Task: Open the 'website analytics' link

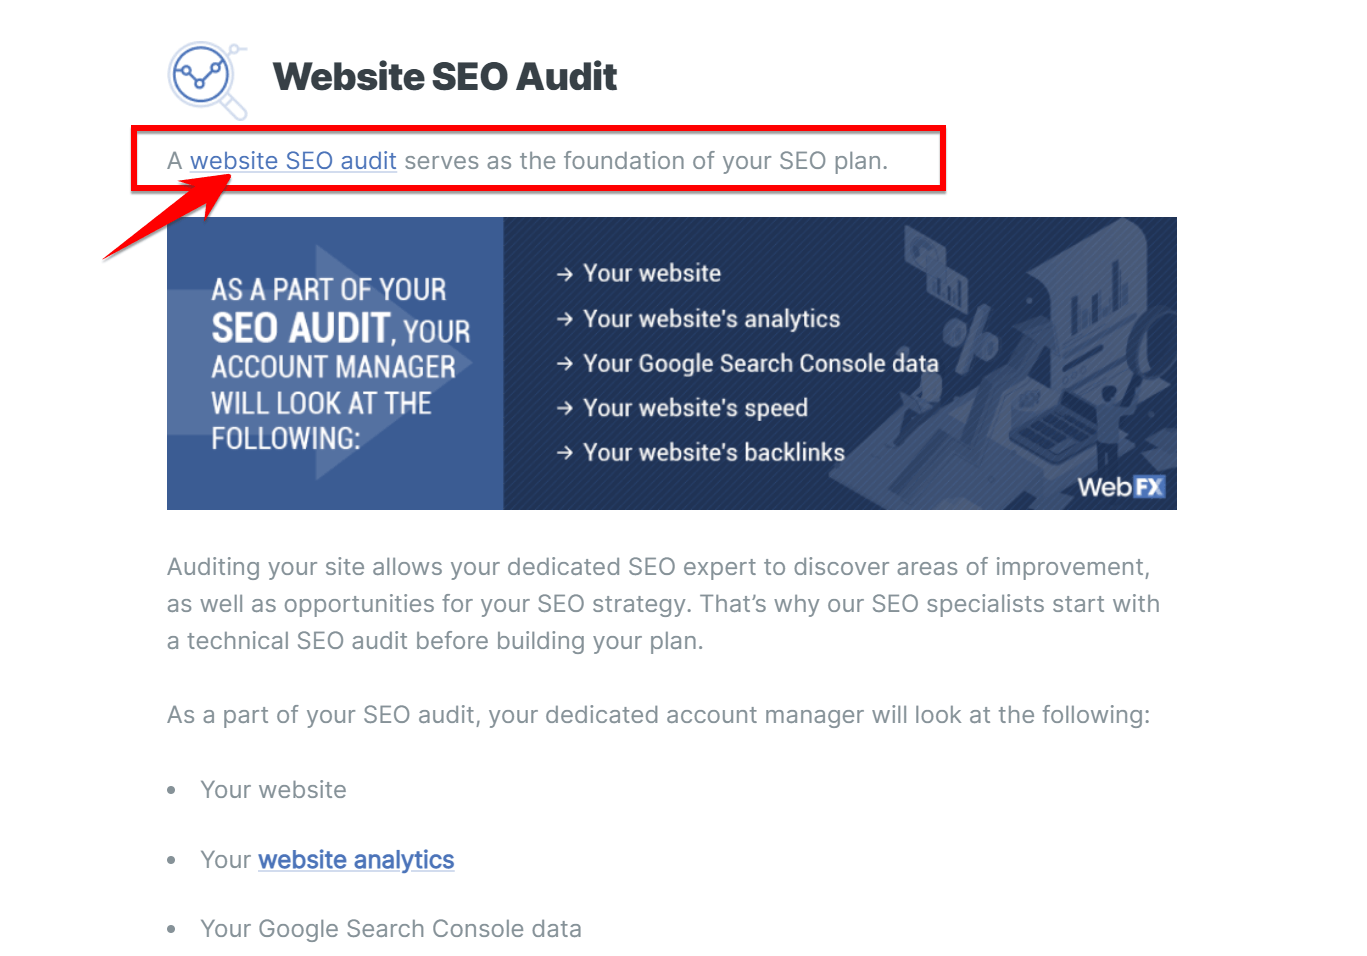Action: [356, 860]
